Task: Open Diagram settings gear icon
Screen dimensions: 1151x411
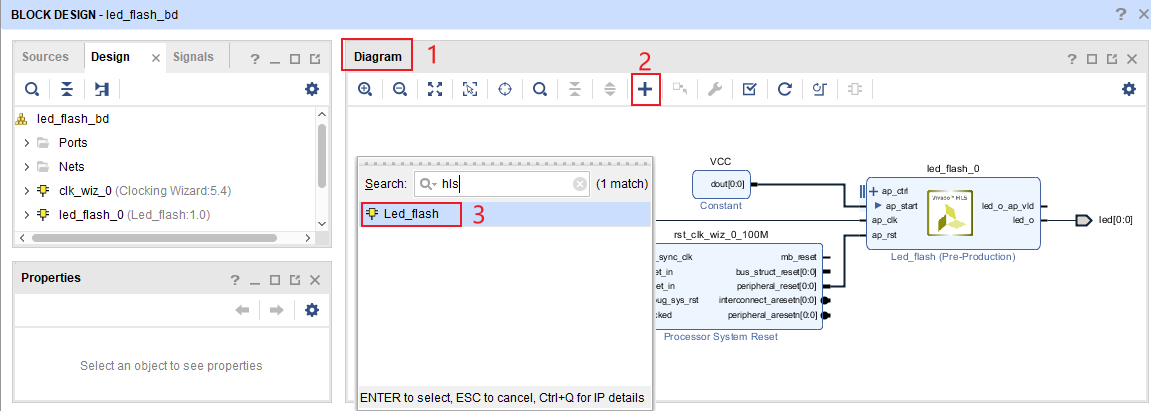Action: pos(1129,89)
